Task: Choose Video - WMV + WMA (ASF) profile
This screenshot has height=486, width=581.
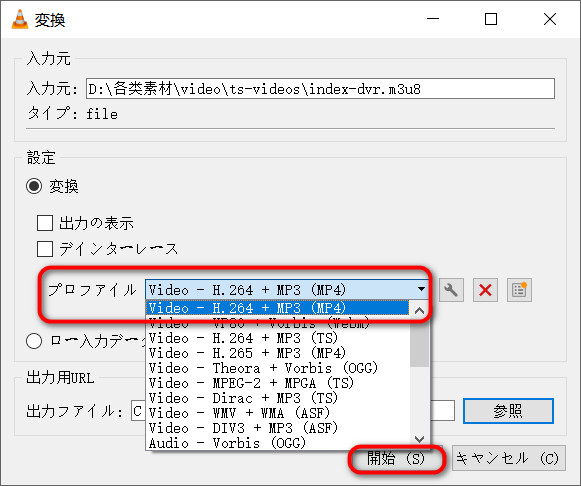Action: coord(278,413)
